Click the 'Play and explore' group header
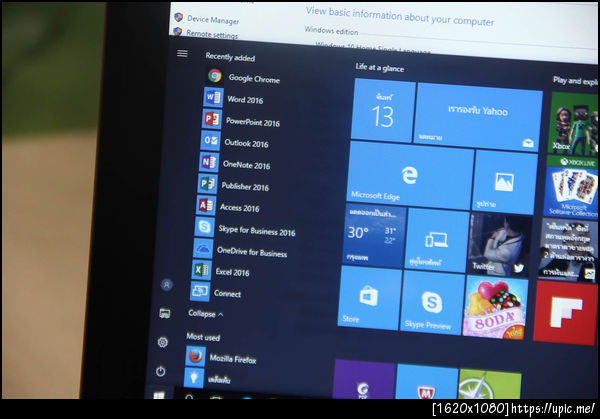600x419 pixels. click(575, 81)
